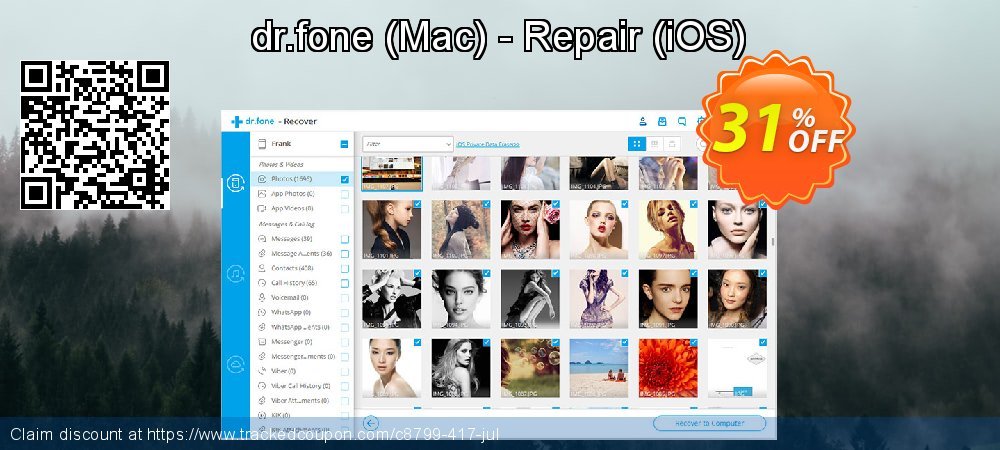This screenshot has height=450, width=1000.
Task: Click the Call History category icon
Action: coord(261,283)
